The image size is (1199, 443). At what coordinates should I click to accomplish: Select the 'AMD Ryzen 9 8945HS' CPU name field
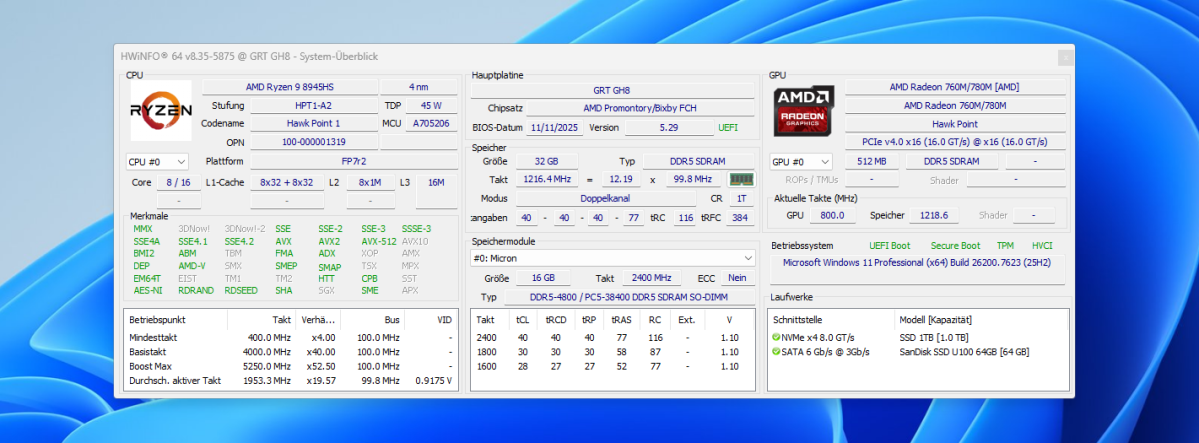click(x=291, y=87)
